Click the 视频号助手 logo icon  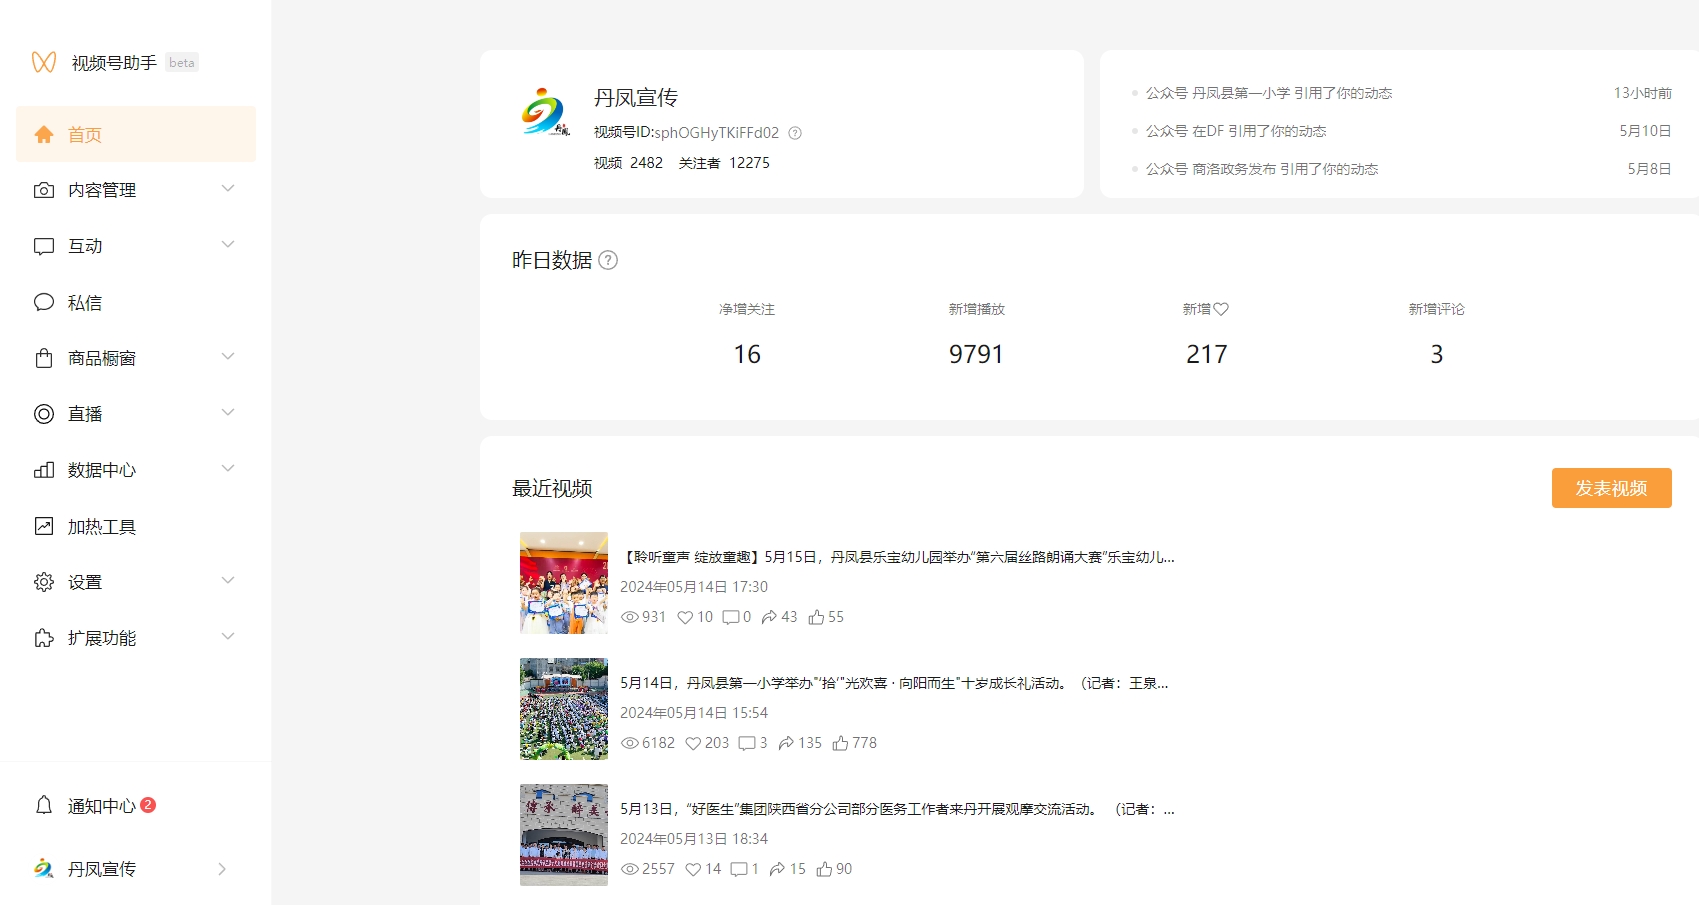(43, 62)
